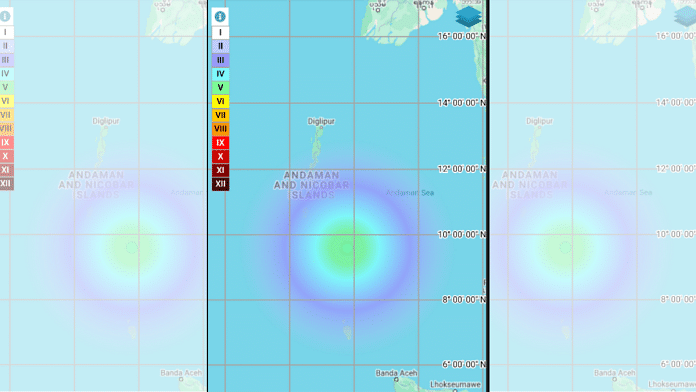Image resolution: width=696 pixels, height=392 pixels.
Task: Select intensity I swatch in the center legend
Action: (x=220, y=32)
